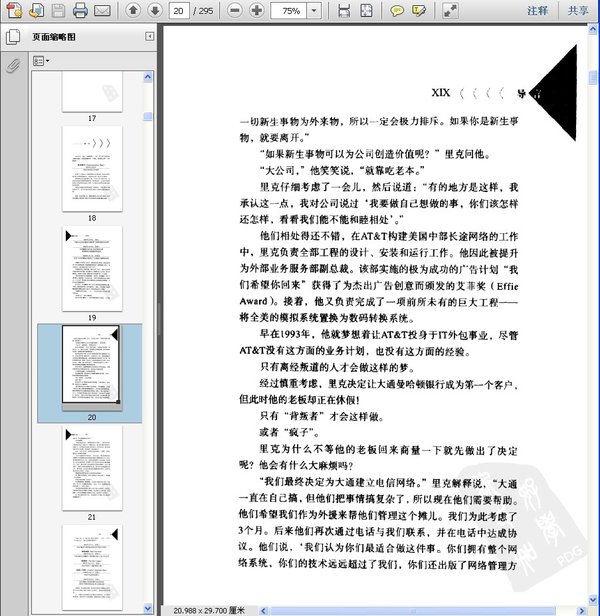The image size is (600, 616).
Task: Click the Open file icon
Action: 36,10
